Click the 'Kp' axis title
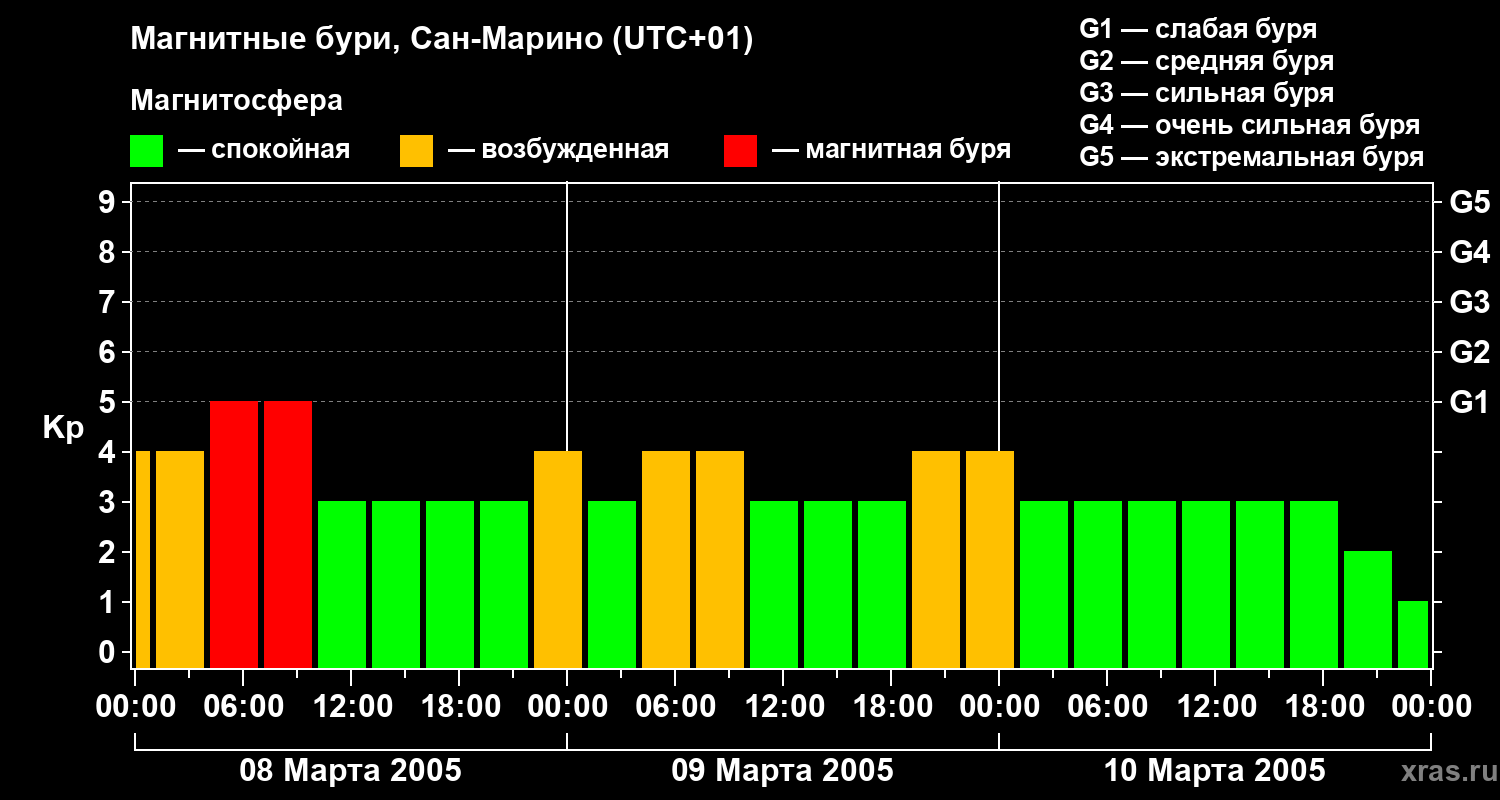 [x=63, y=429]
